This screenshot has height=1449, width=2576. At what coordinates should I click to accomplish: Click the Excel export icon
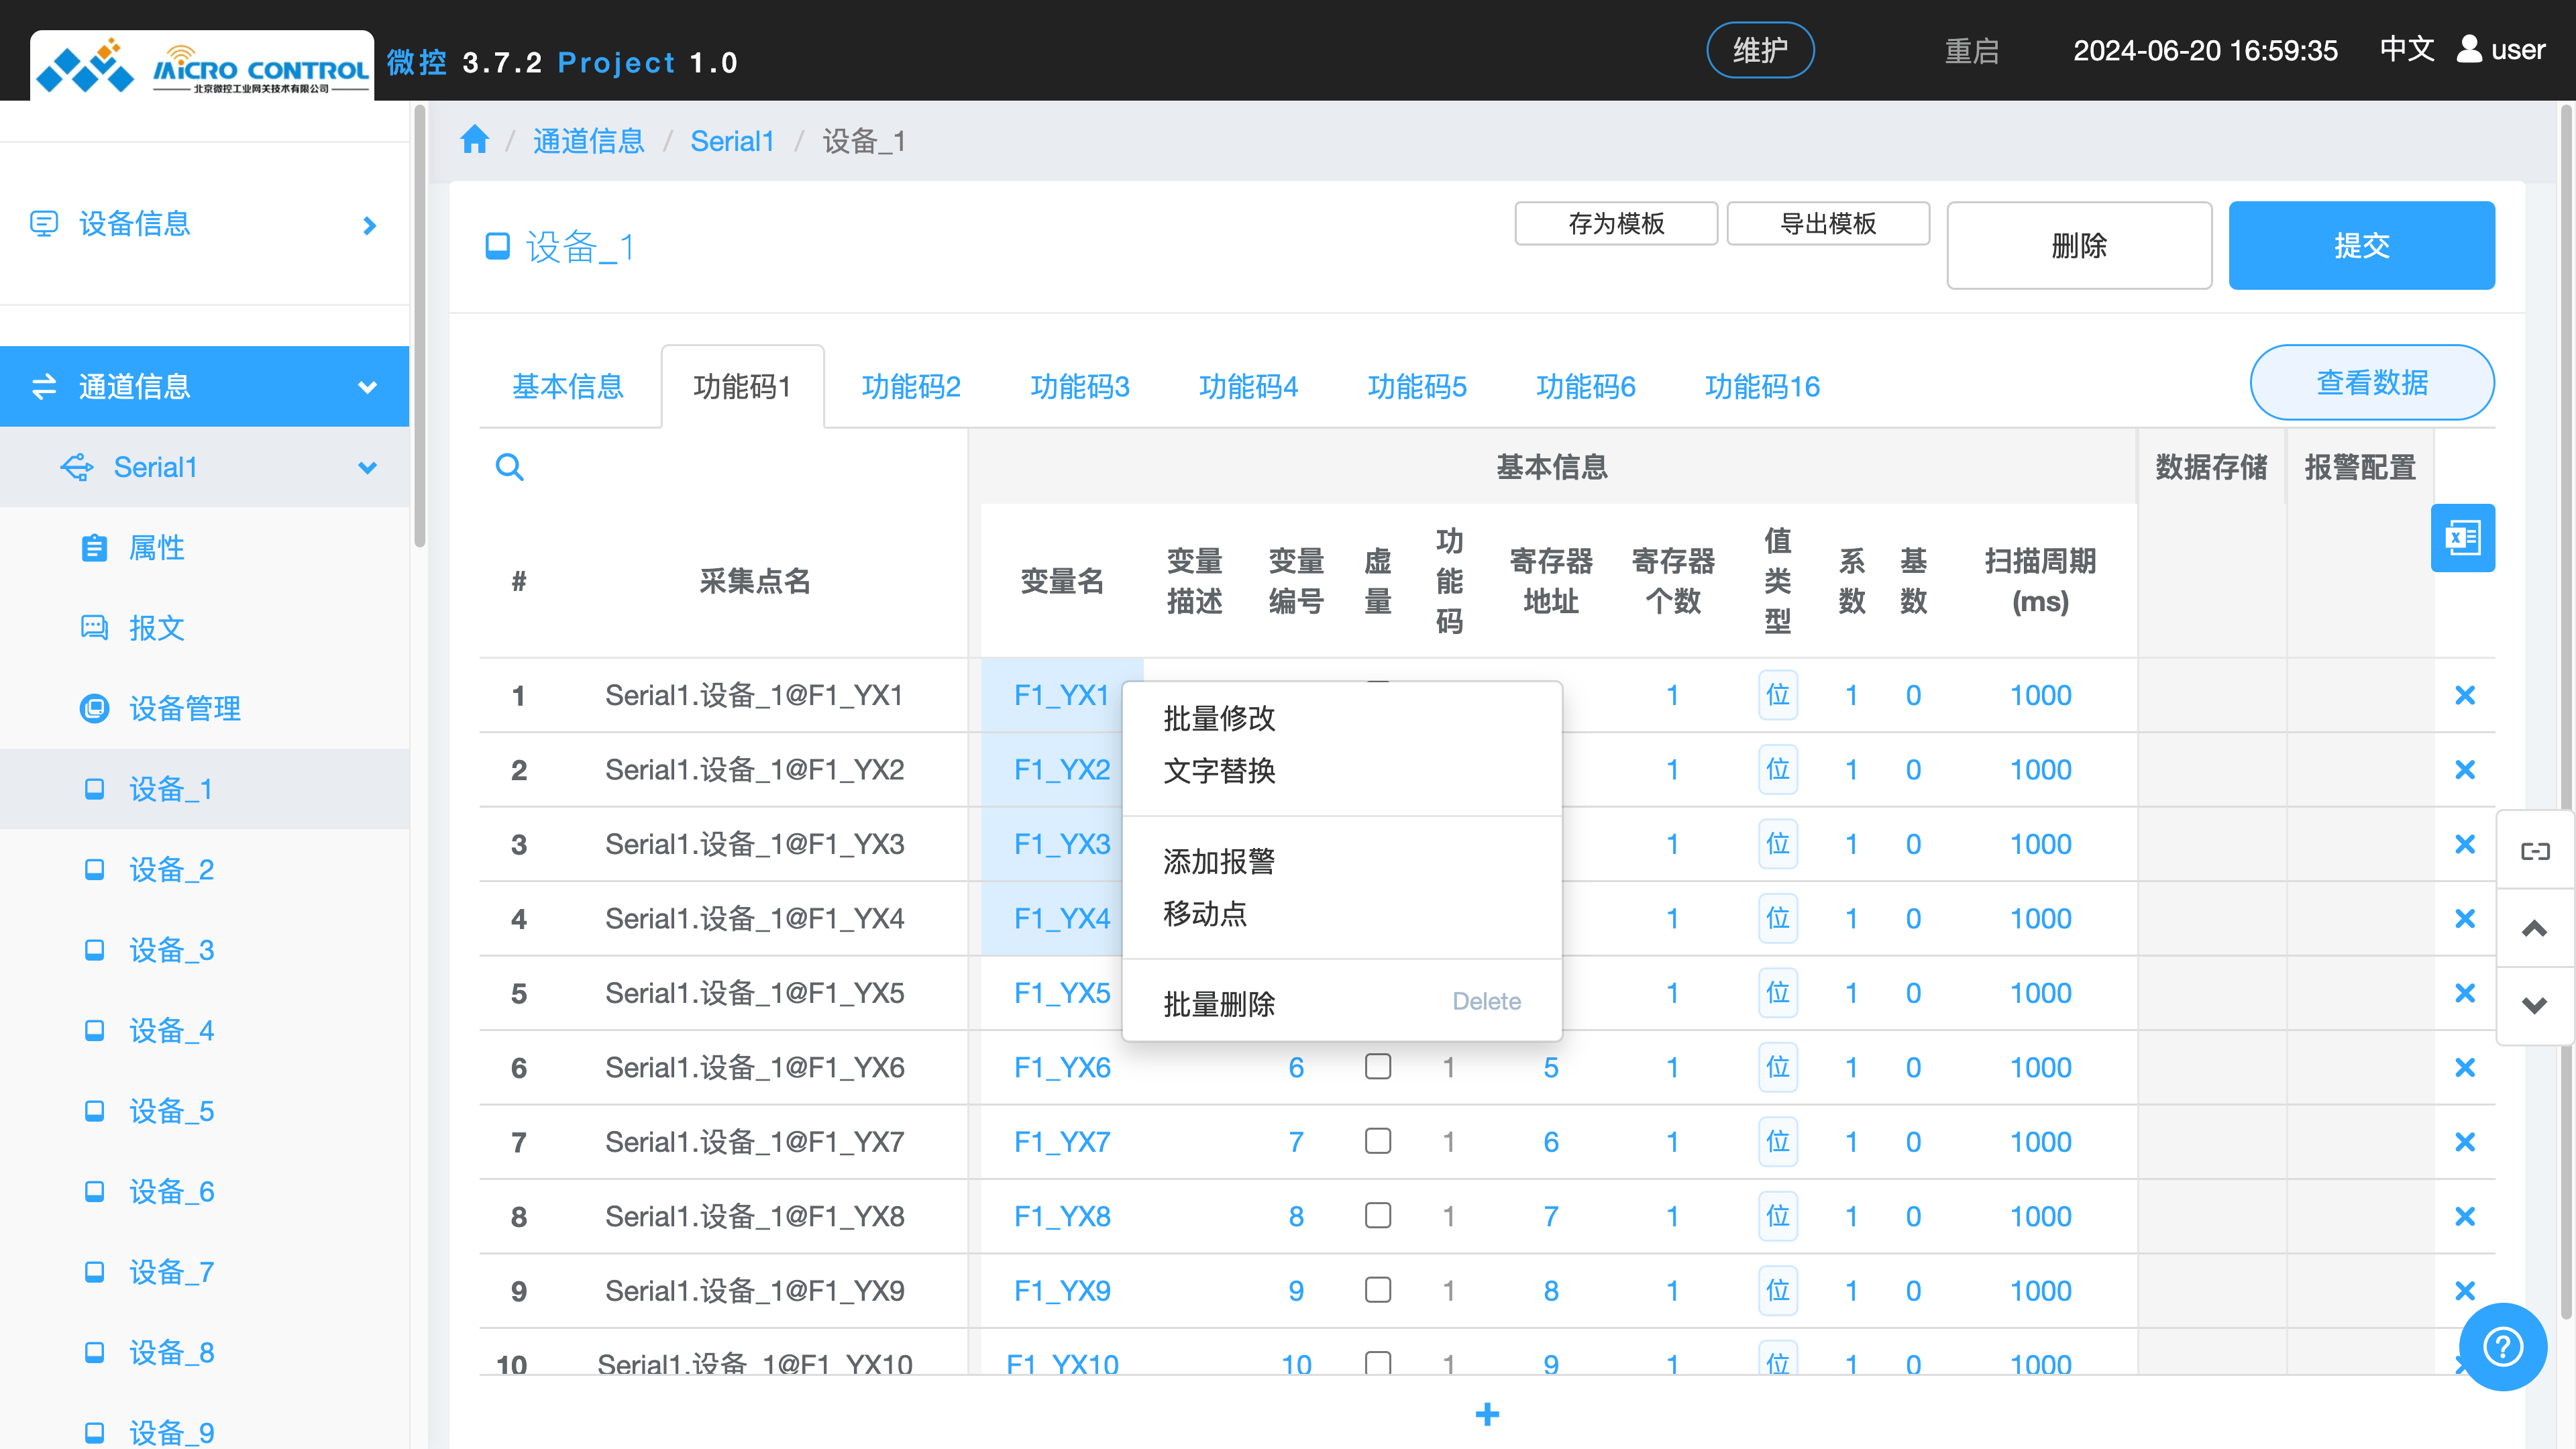2462,538
